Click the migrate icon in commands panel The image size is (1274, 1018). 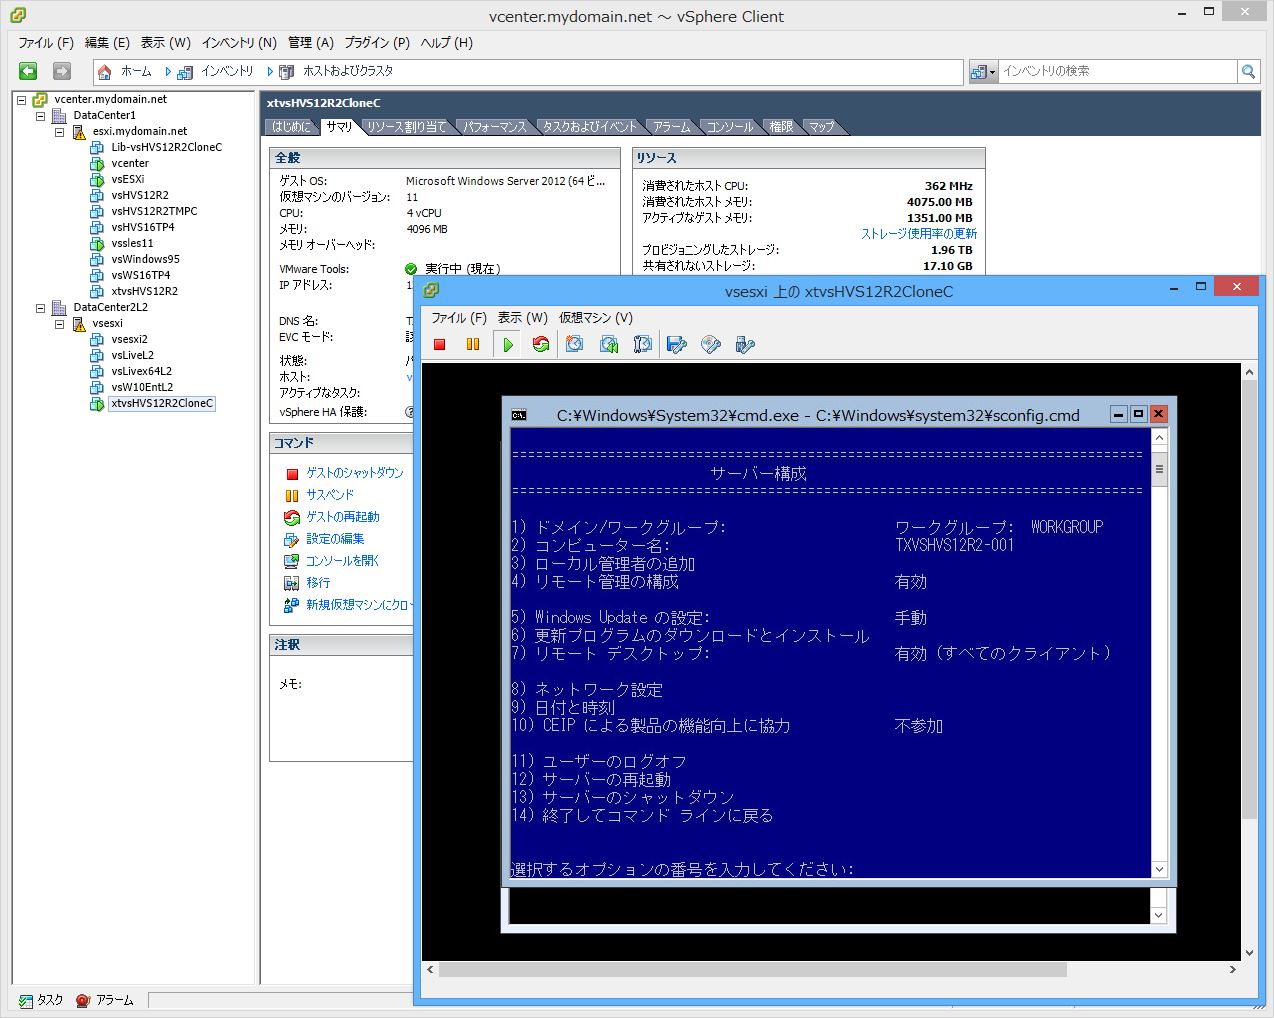[x=292, y=583]
